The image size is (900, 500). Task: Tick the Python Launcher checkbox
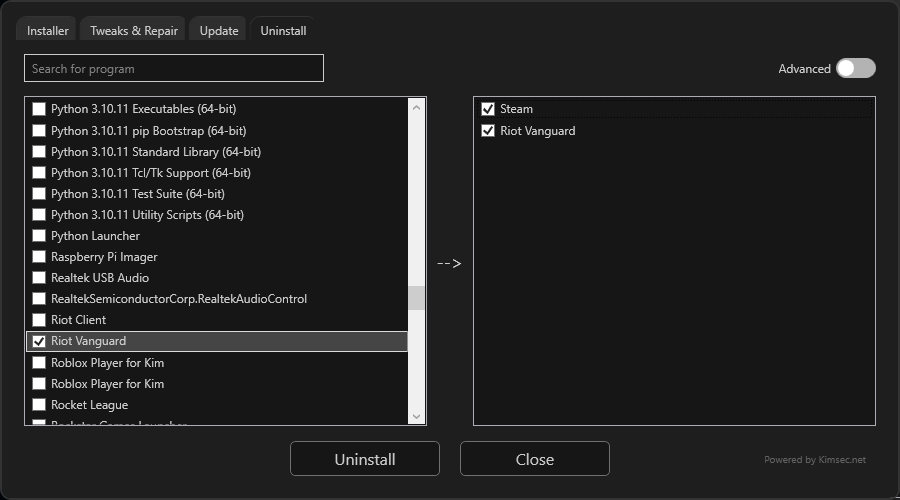coord(39,236)
